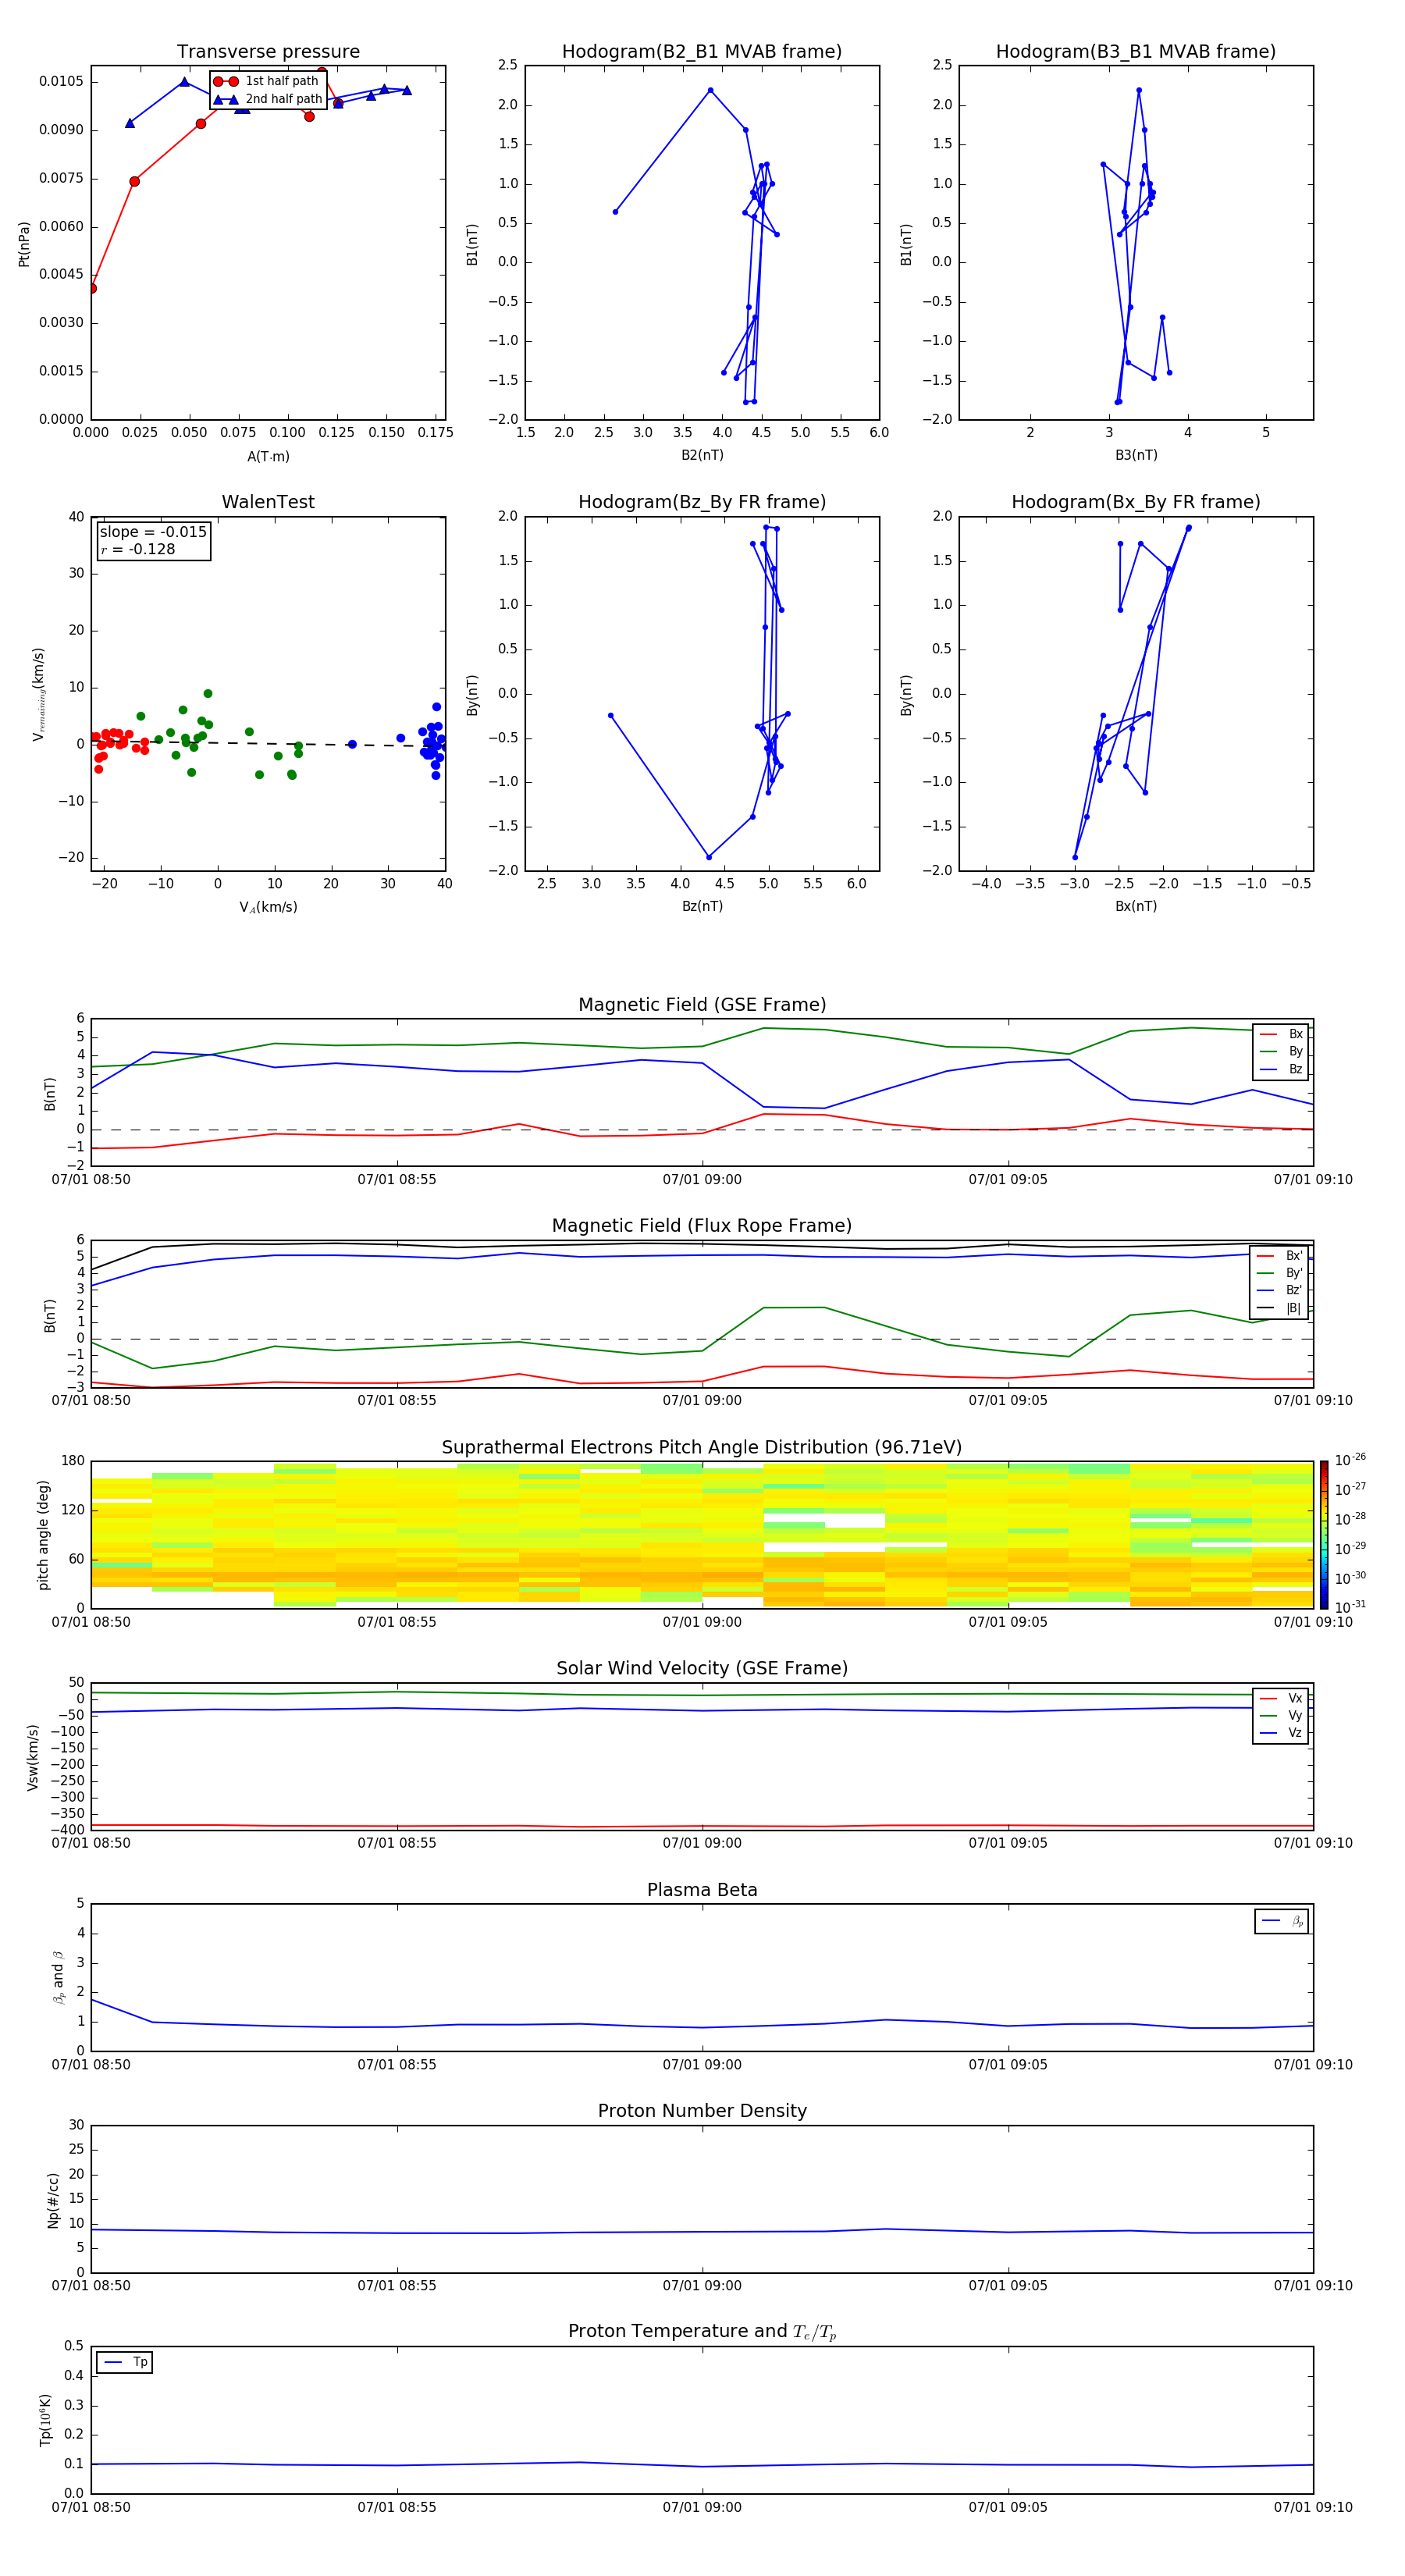Click the "pitch angle (deg)" axis label
1405x2576 pixels.
(x=43, y=1535)
